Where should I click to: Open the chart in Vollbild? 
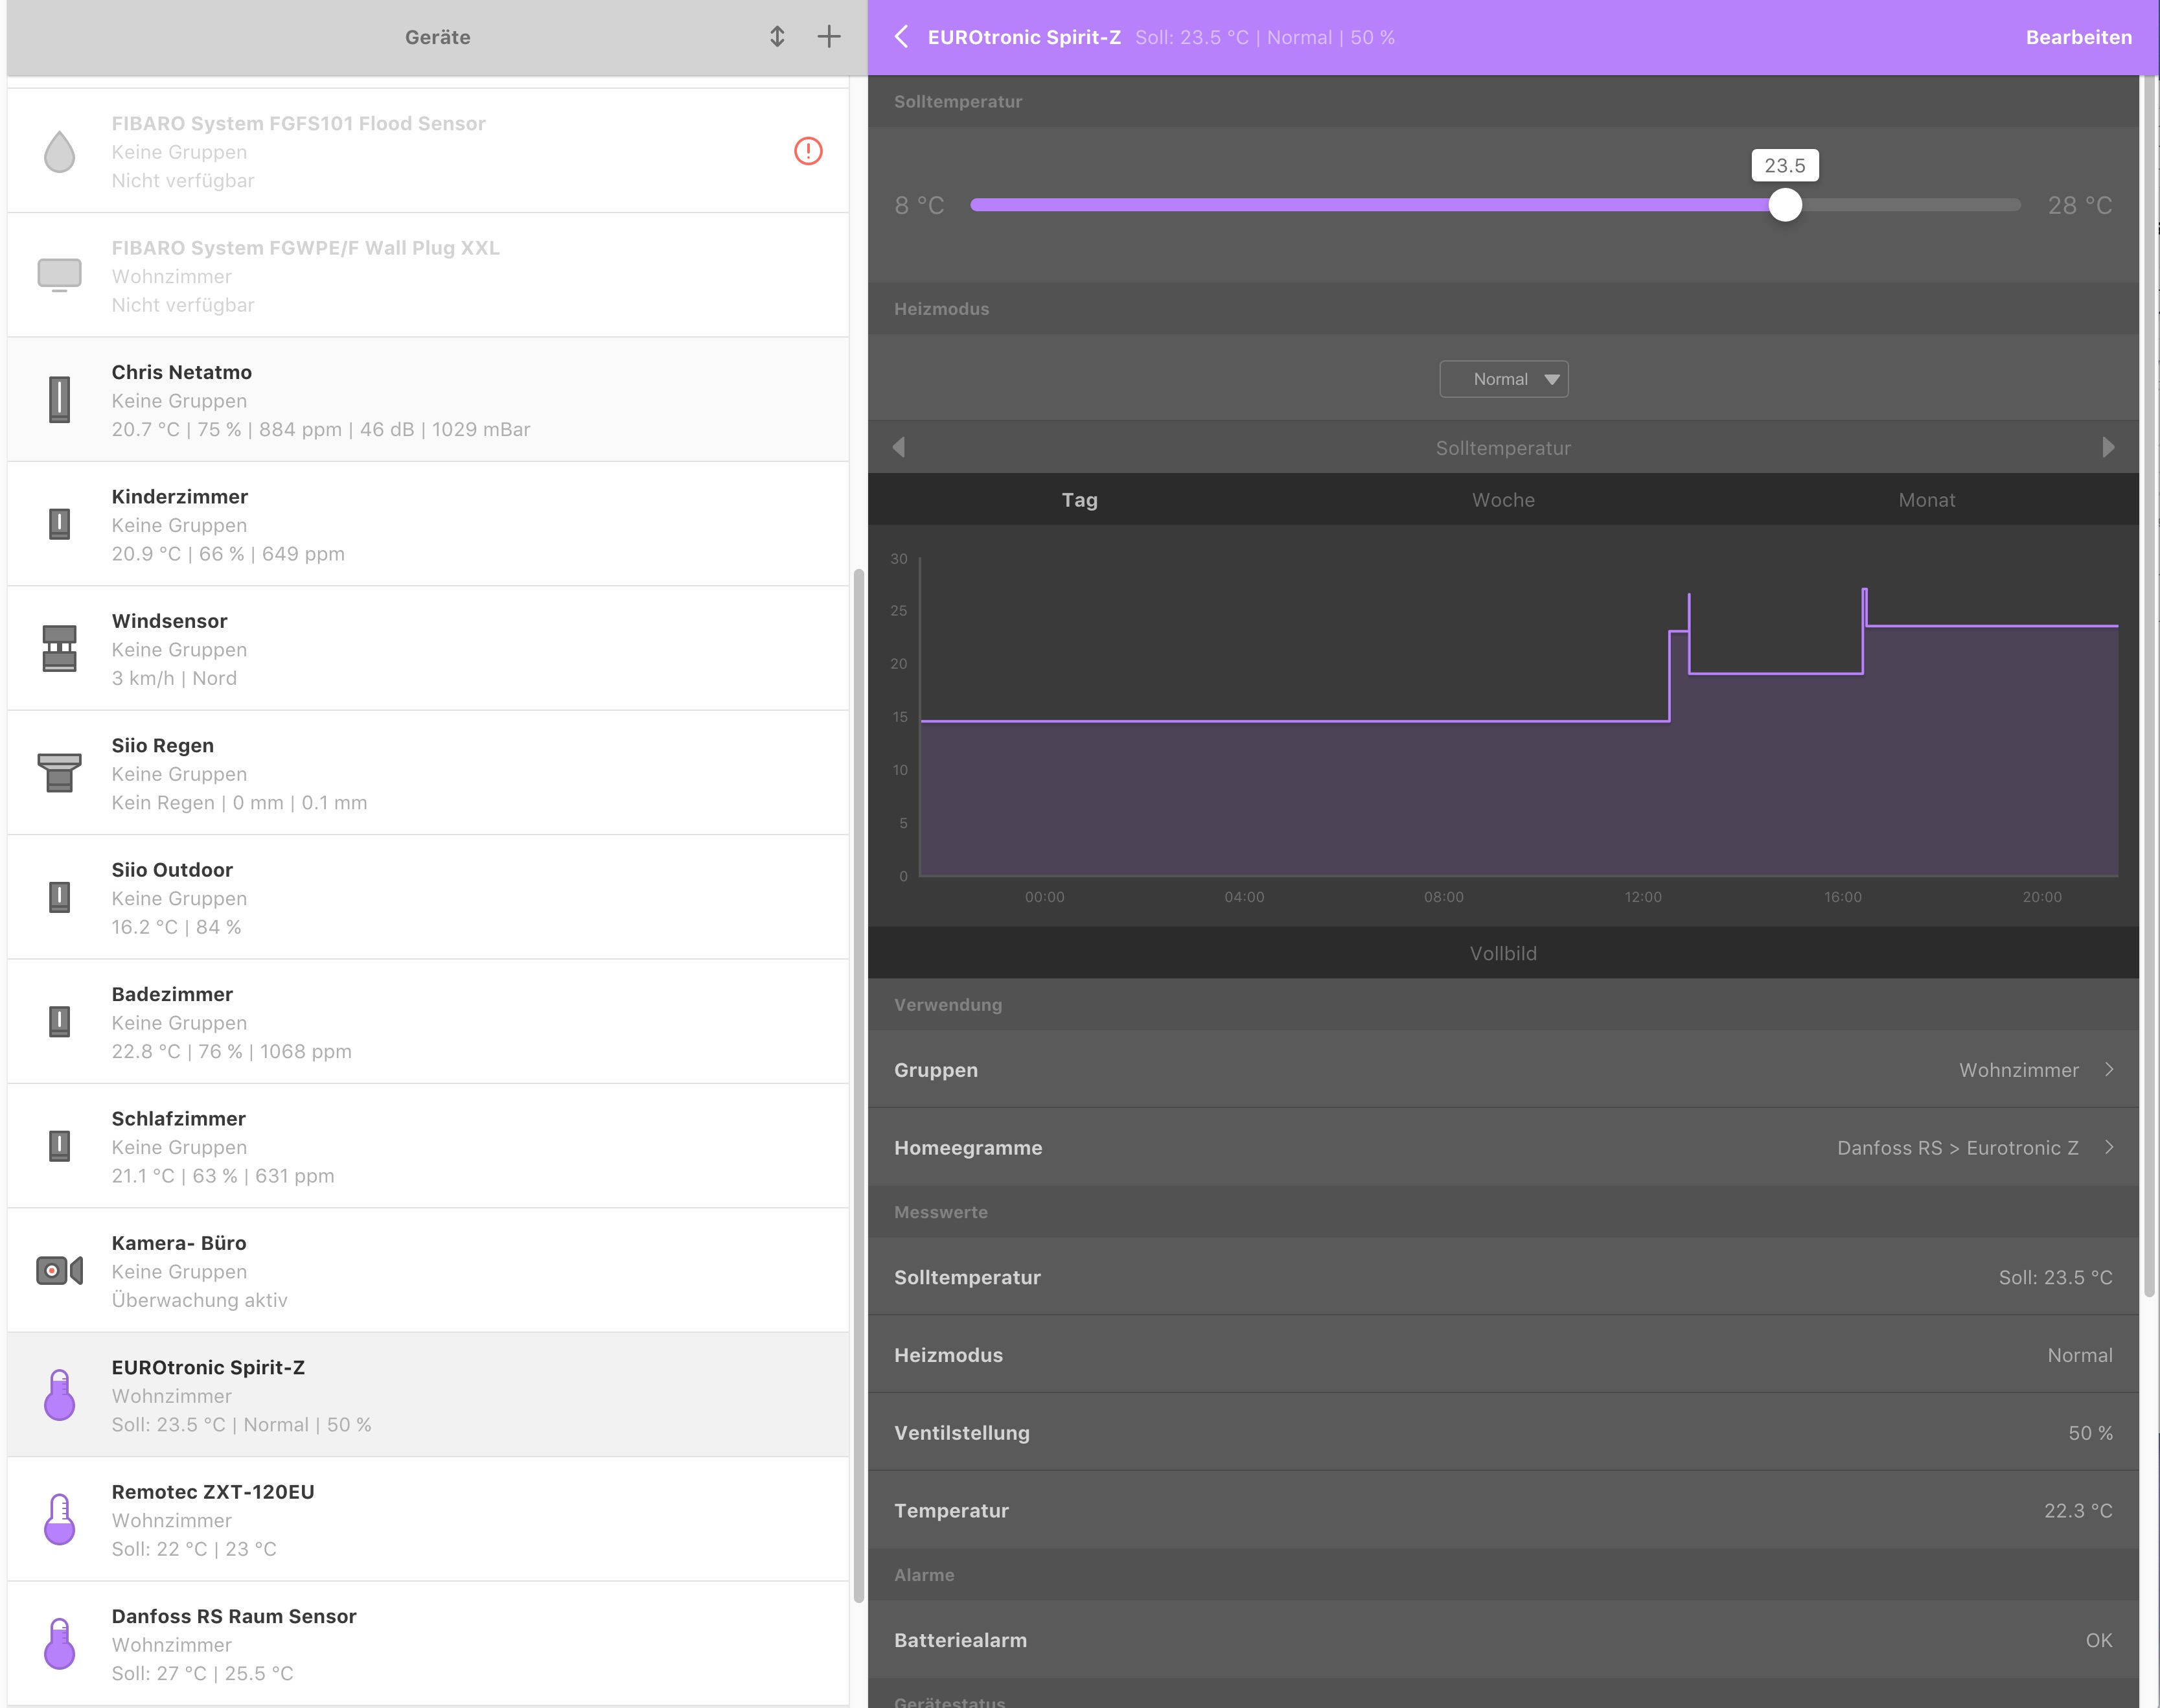[x=1503, y=953]
